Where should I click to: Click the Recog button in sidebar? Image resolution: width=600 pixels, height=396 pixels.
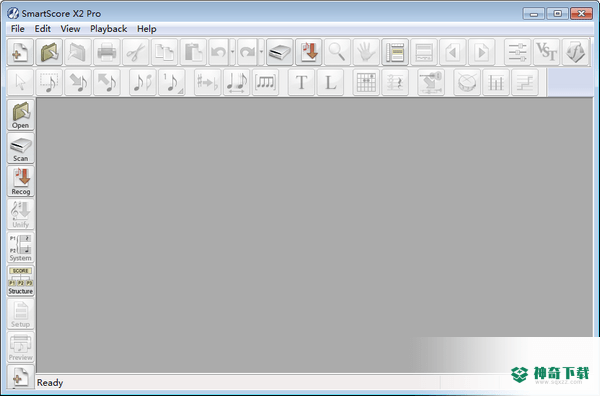[21, 181]
